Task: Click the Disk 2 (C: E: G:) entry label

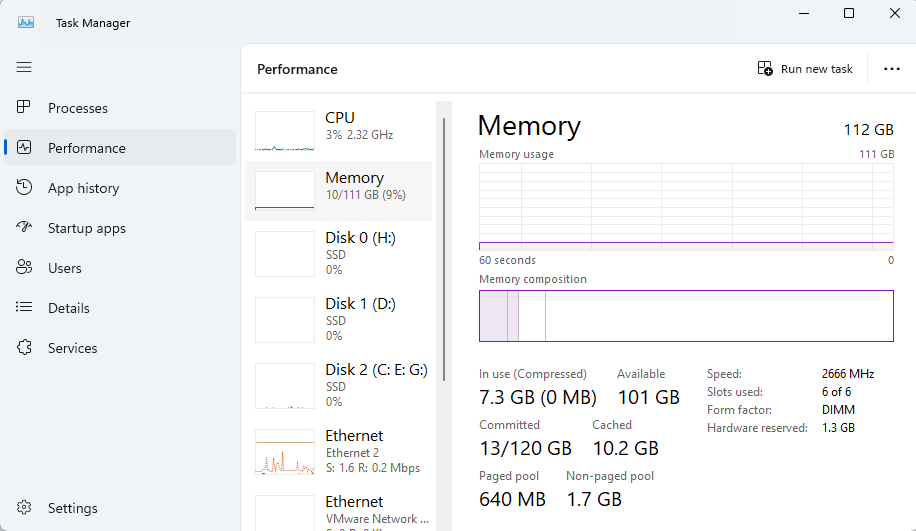Action: [376, 370]
